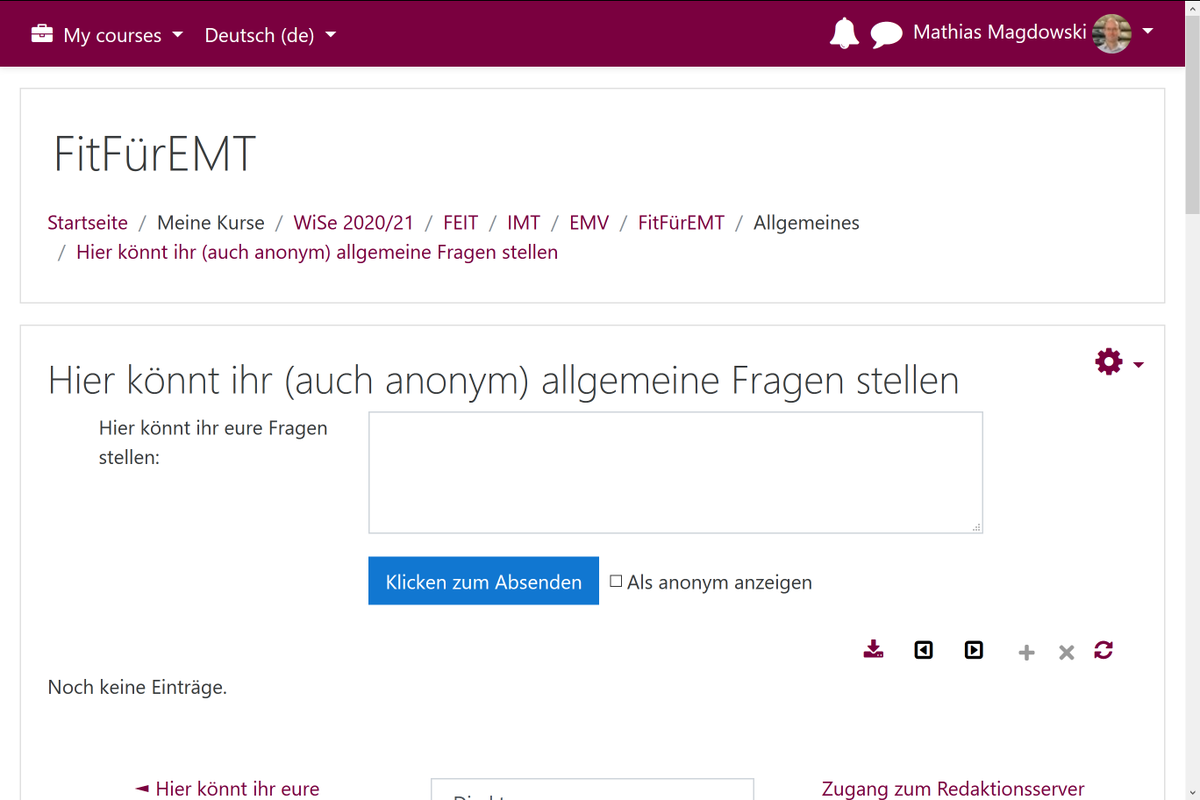The width and height of the screenshot is (1200, 800).
Task: Click the next-entry right arrow icon
Action: click(x=973, y=650)
